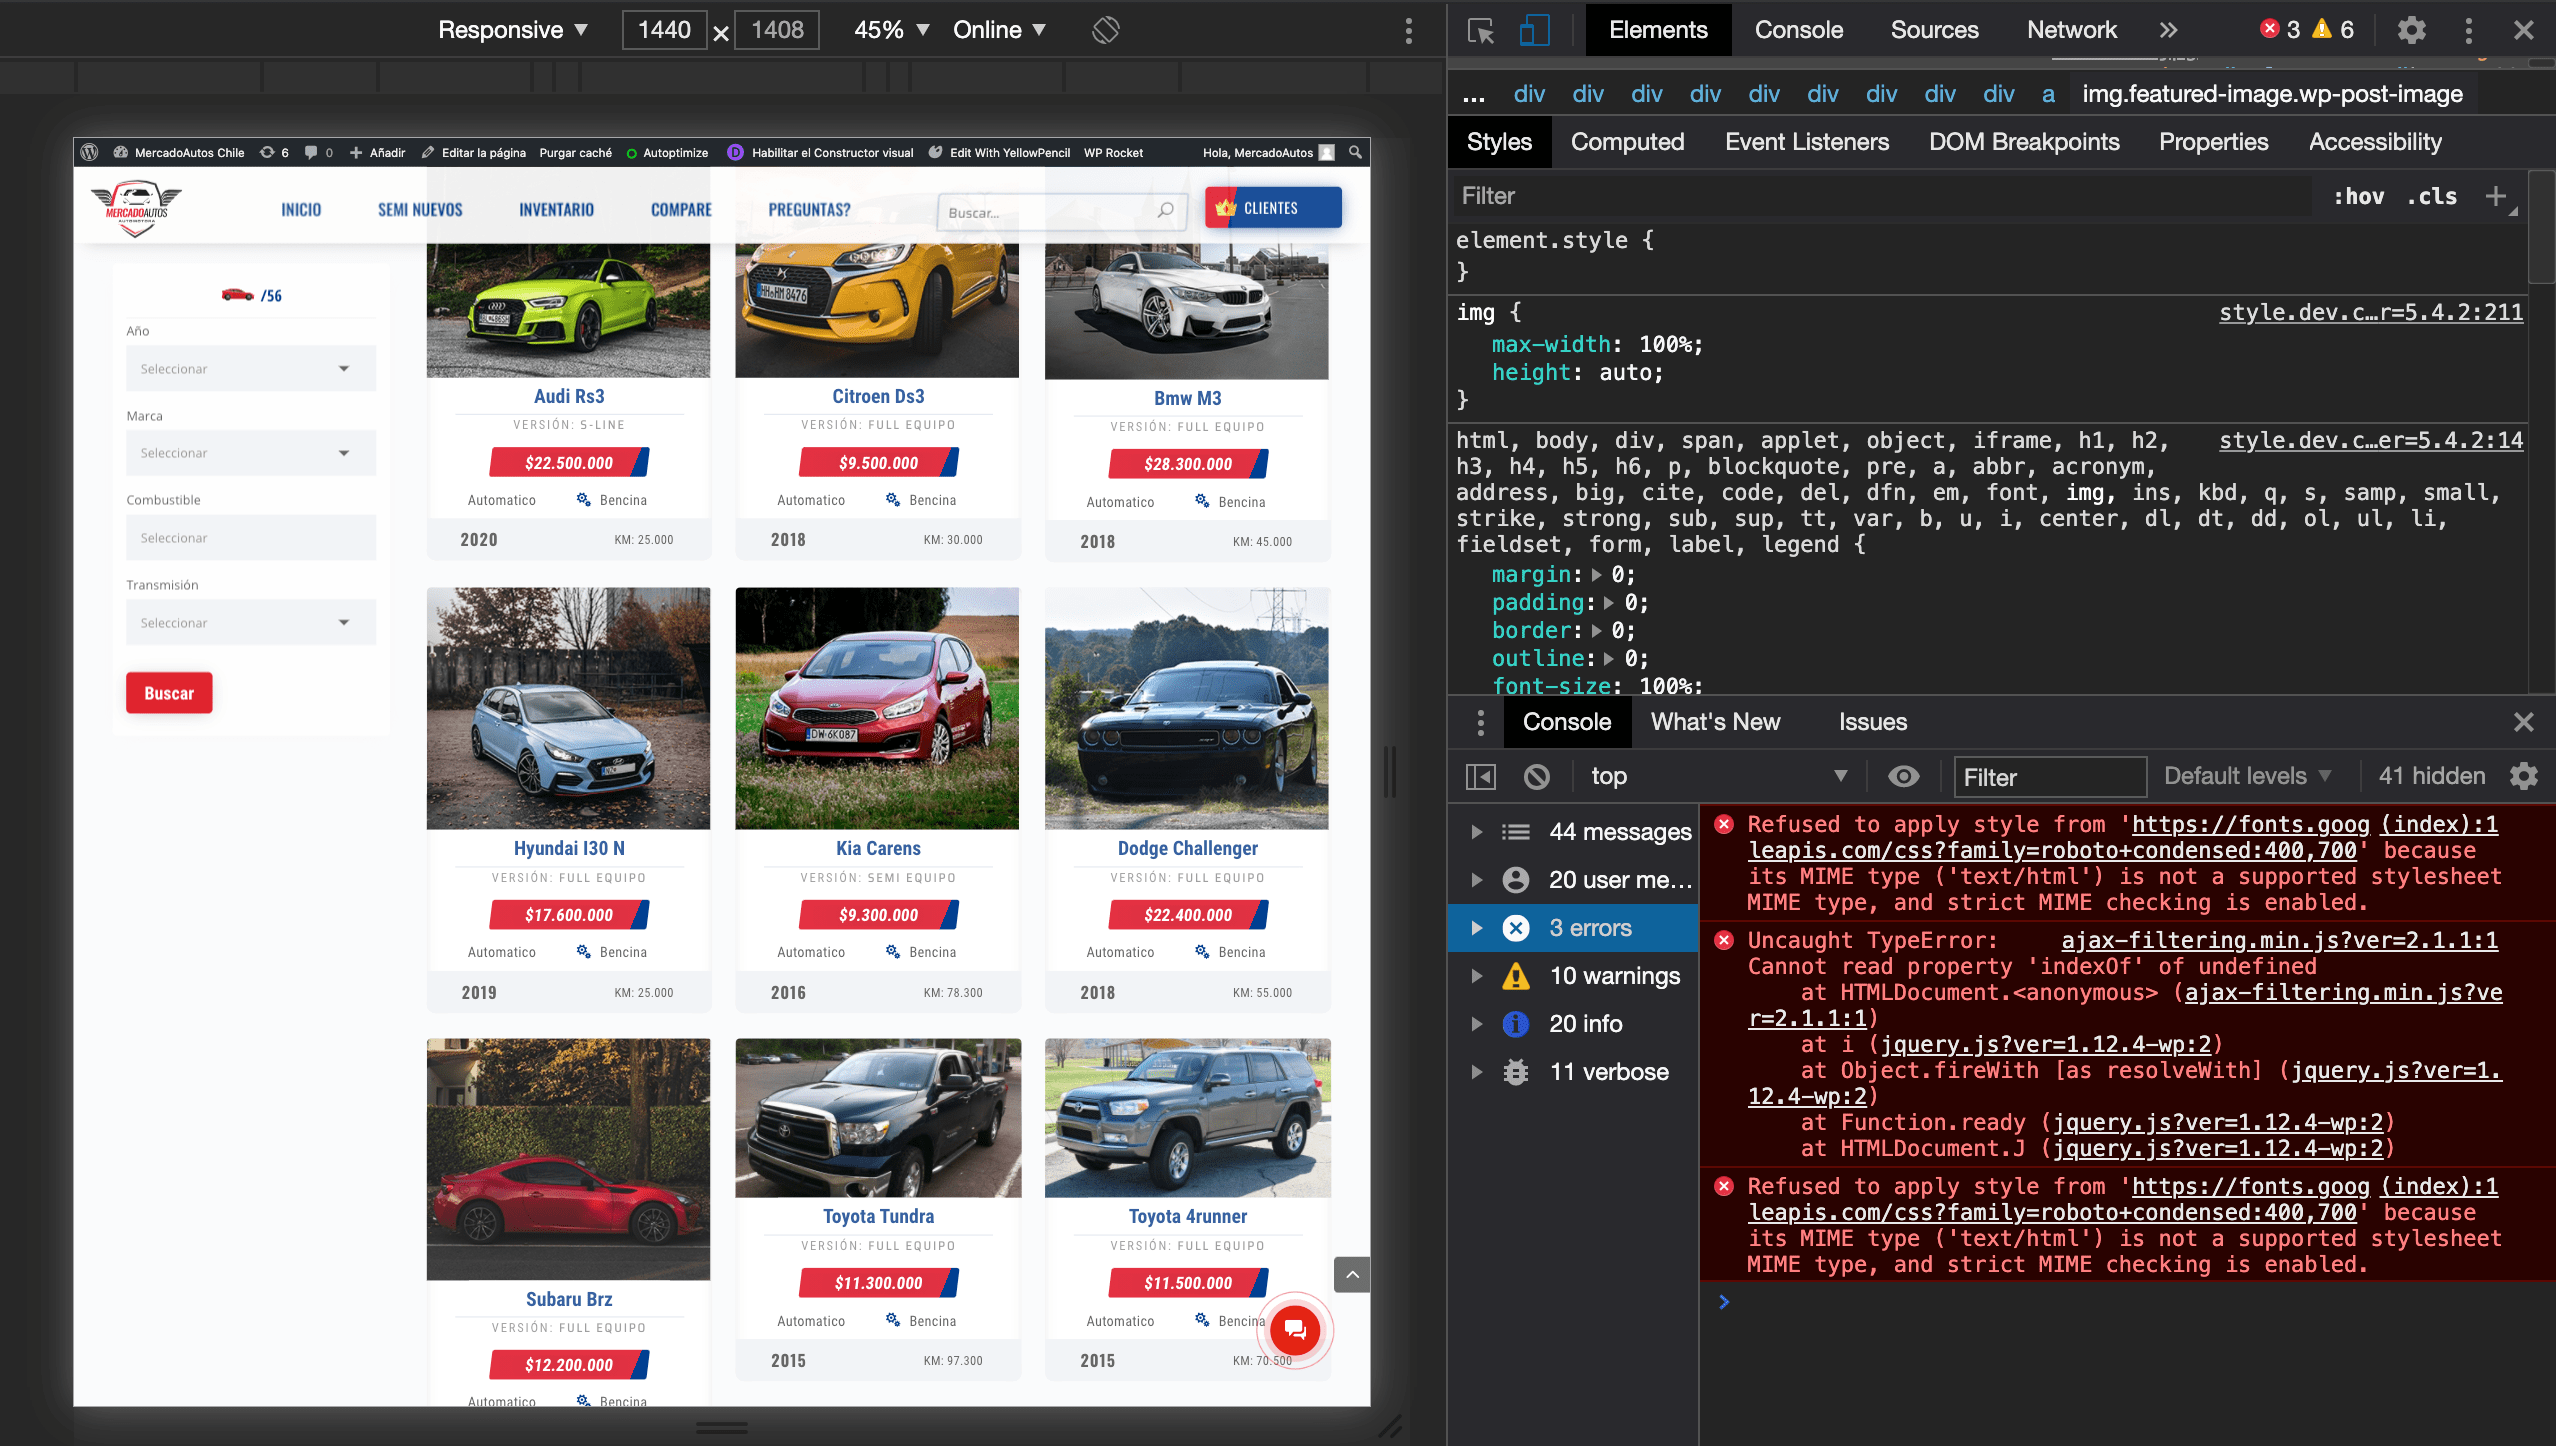Open style.dev.css line 211 source link
Screen dimensions: 2556x1446
click(x=2370, y=313)
